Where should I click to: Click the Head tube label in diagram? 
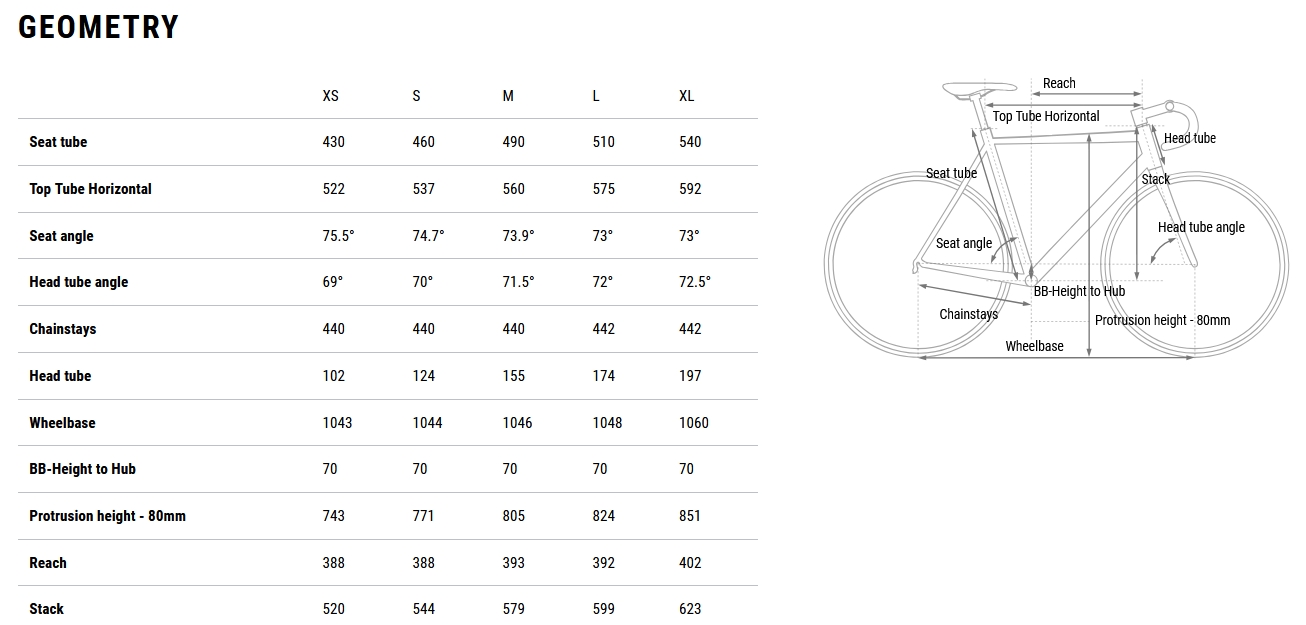click(1189, 138)
